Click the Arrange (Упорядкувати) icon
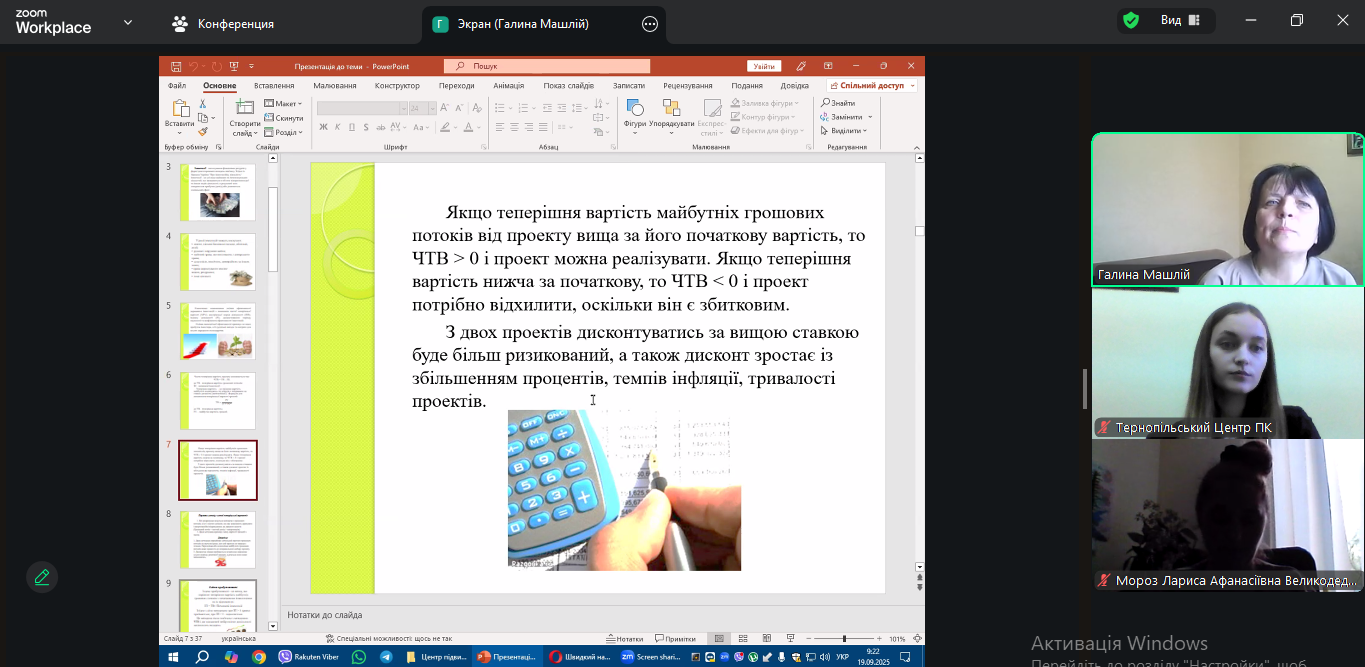 pos(671,112)
